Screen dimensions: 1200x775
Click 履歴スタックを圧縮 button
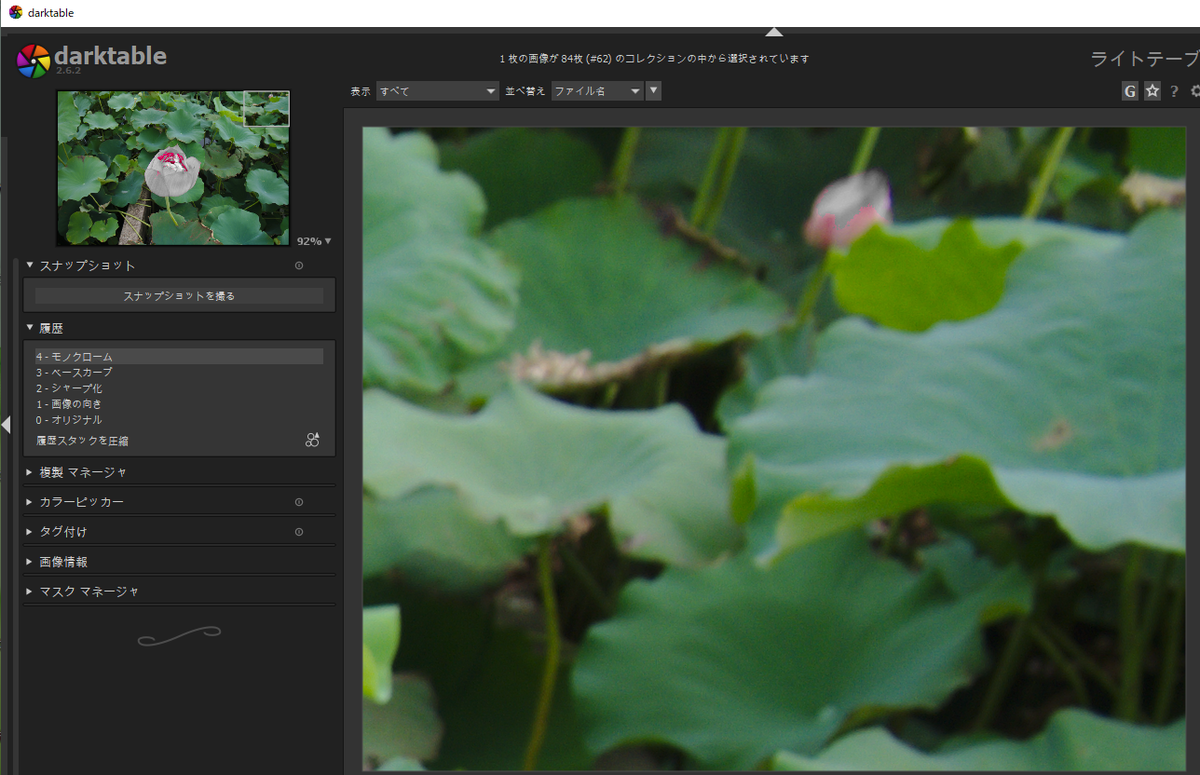click(82, 440)
